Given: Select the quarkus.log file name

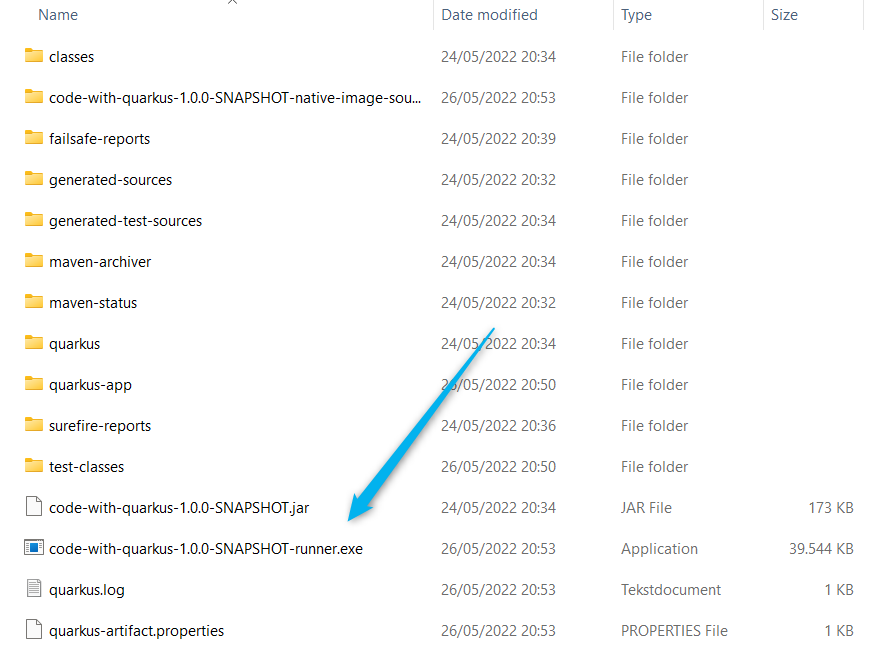Looking at the screenshot, I should [x=87, y=590].
